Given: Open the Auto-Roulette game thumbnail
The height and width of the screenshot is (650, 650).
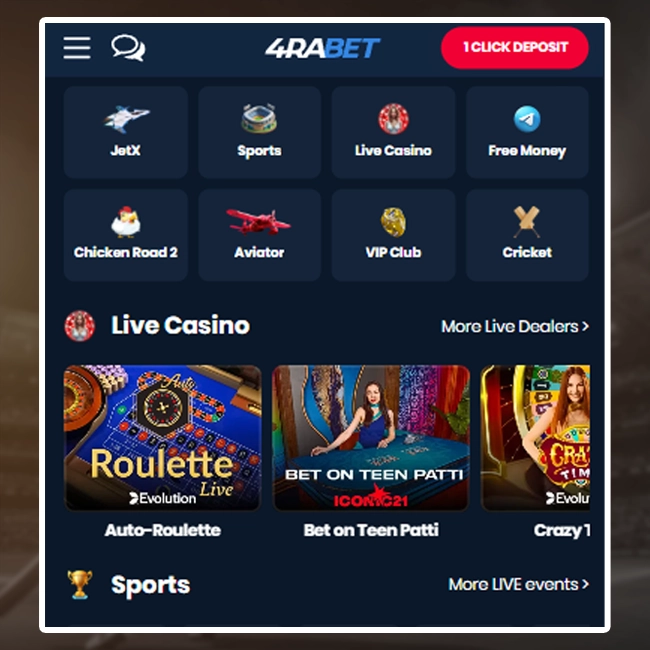Looking at the screenshot, I should coord(162,438).
